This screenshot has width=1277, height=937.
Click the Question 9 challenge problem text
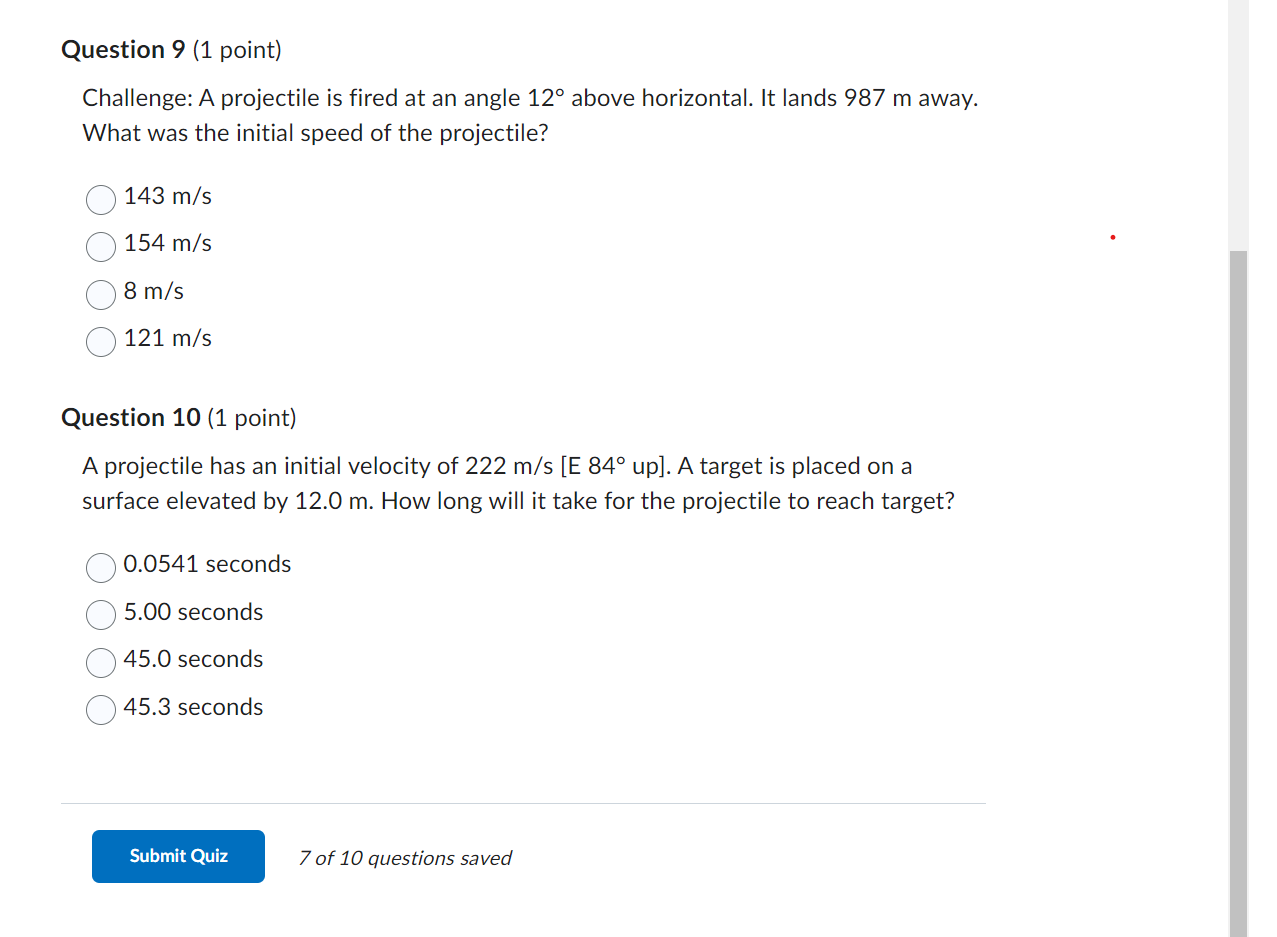pyautogui.click(x=530, y=115)
